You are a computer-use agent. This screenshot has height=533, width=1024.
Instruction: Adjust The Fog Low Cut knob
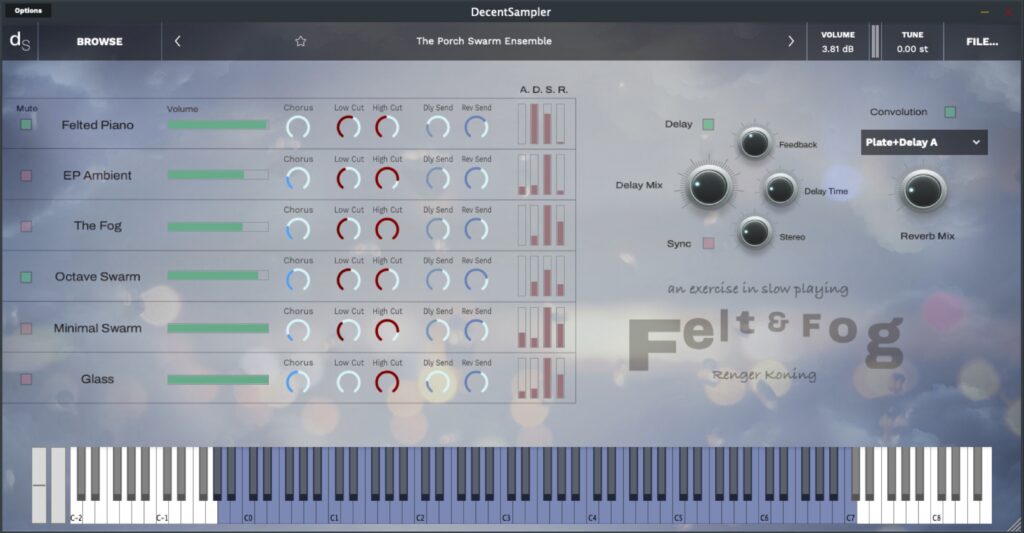[x=349, y=229]
